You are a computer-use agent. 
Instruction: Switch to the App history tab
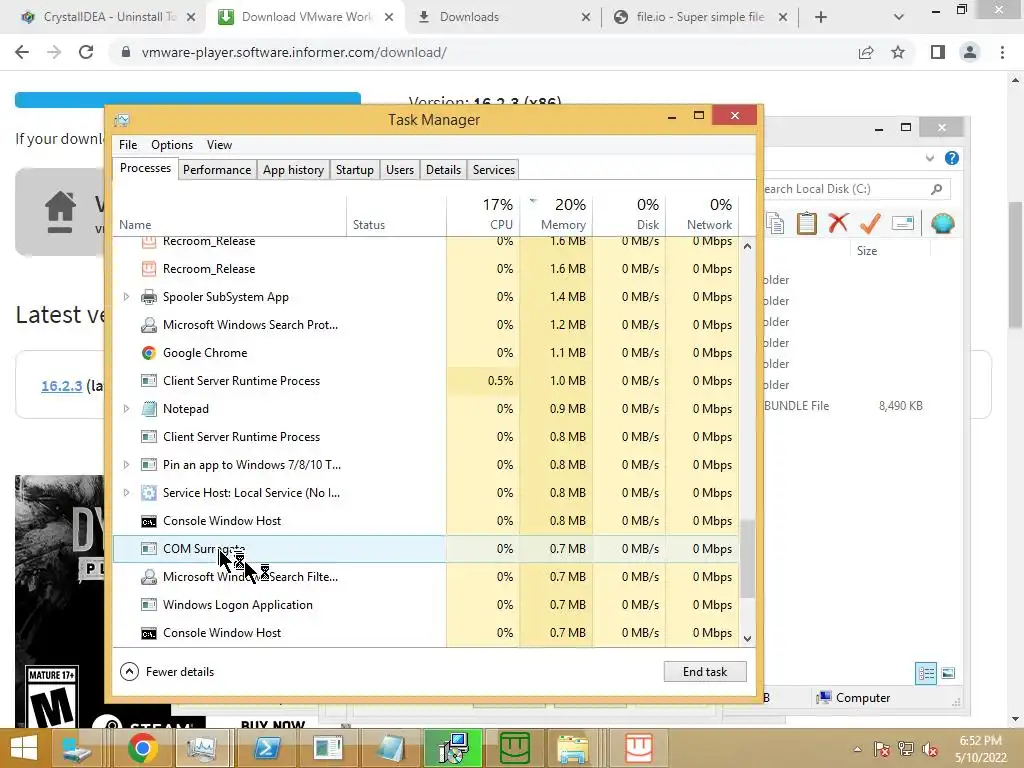293,170
